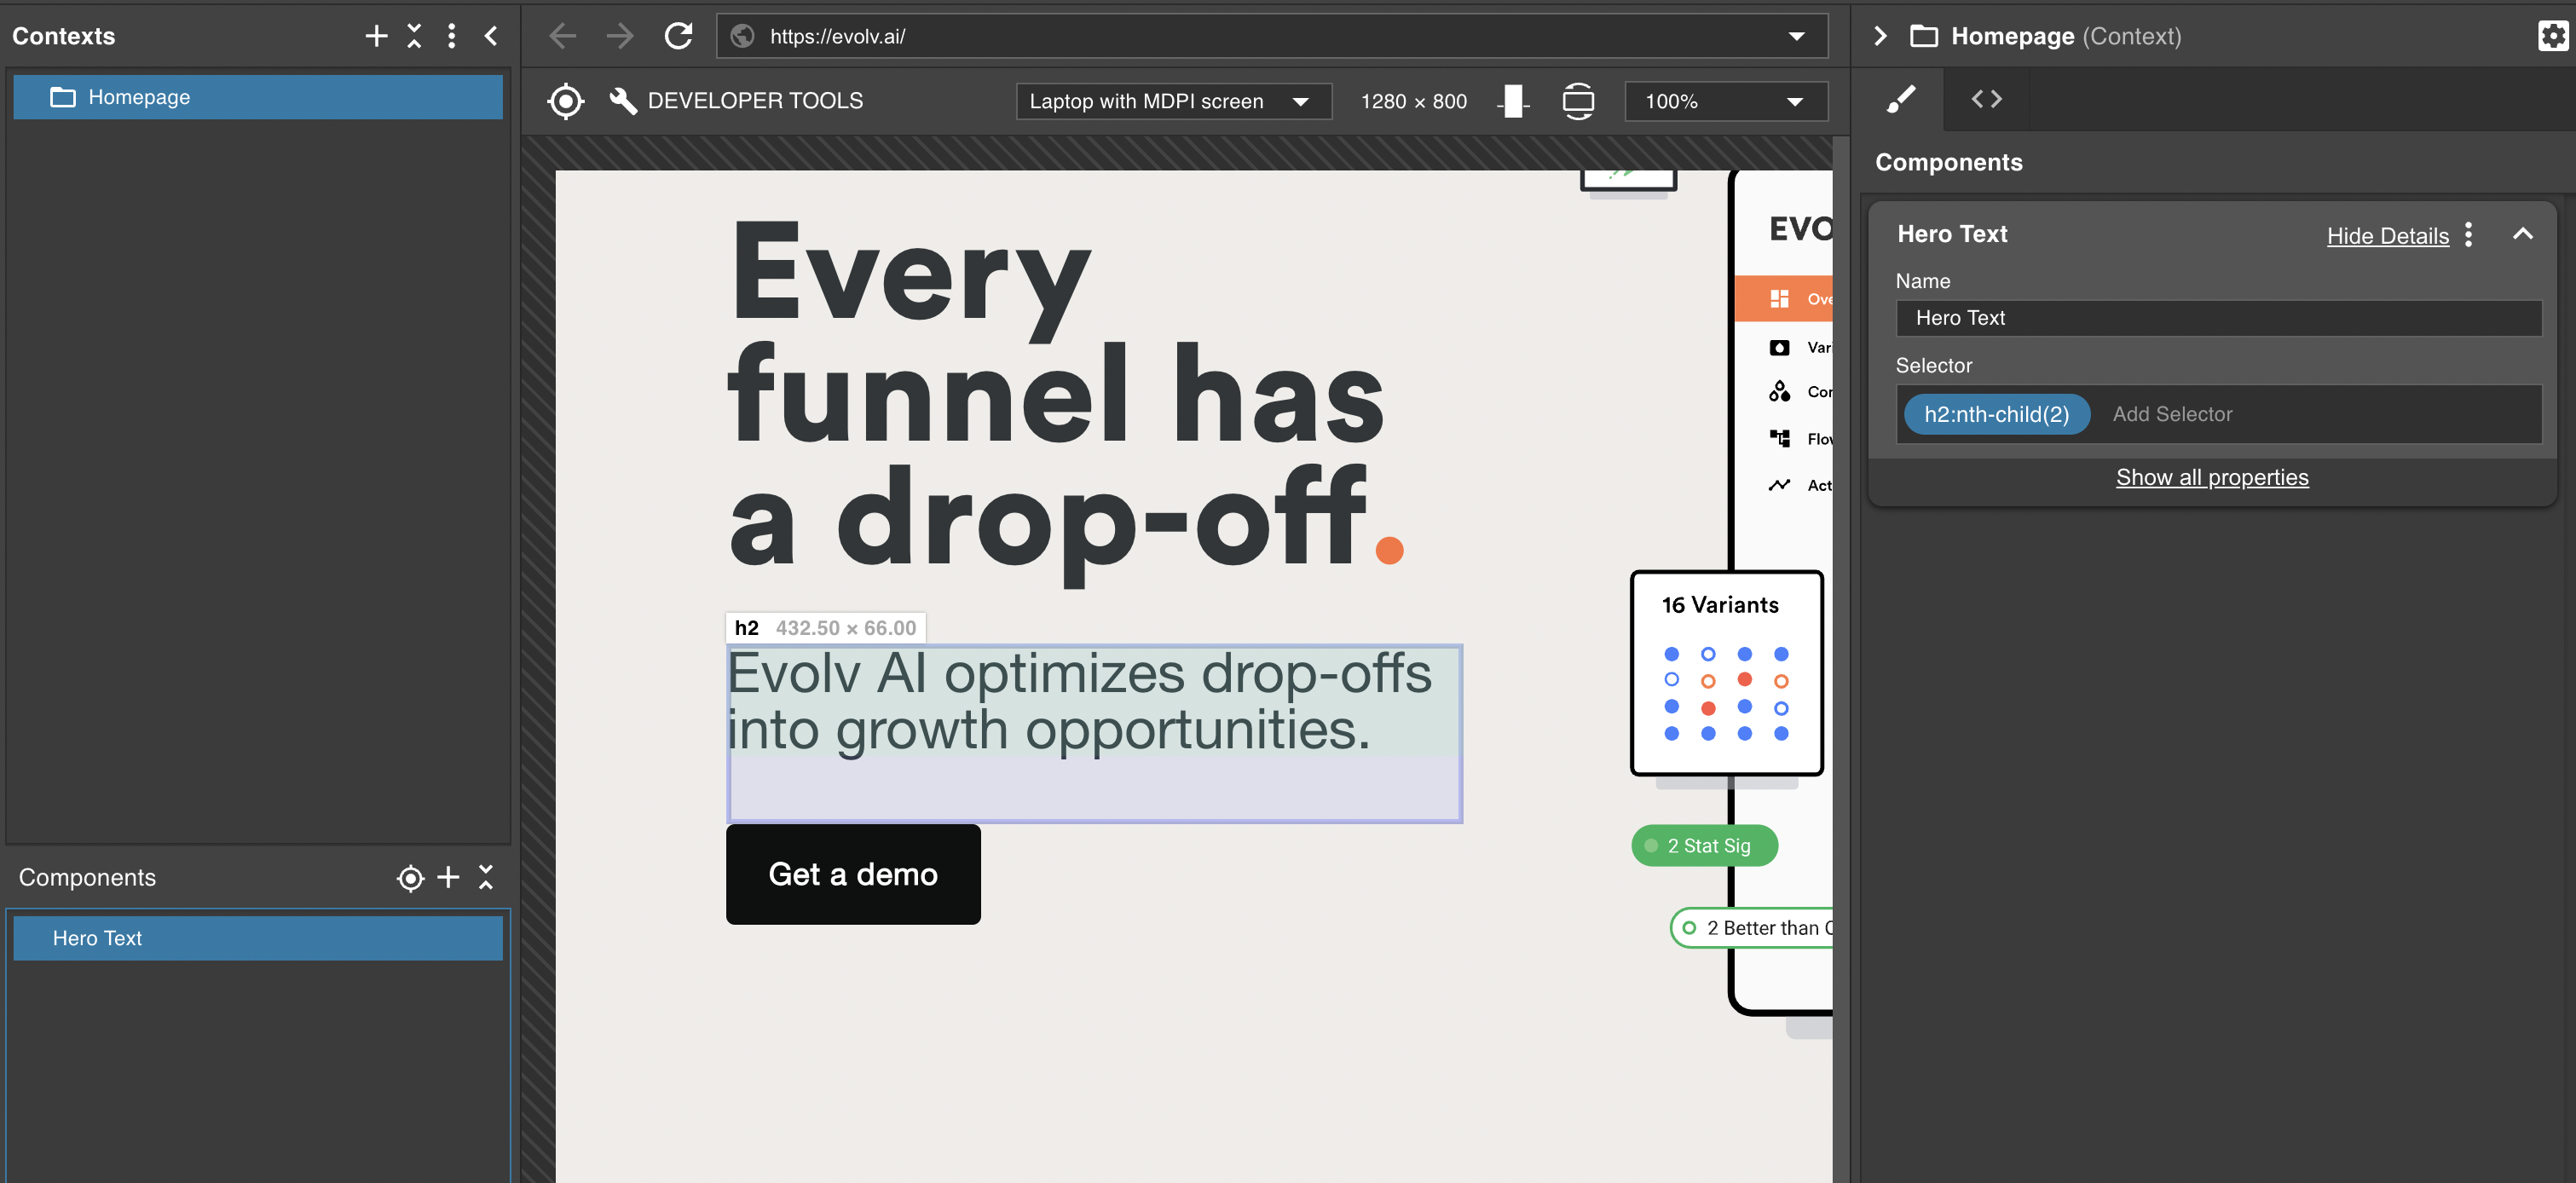Activate the element picker target icon in toolbar

click(x=566, y=101)
